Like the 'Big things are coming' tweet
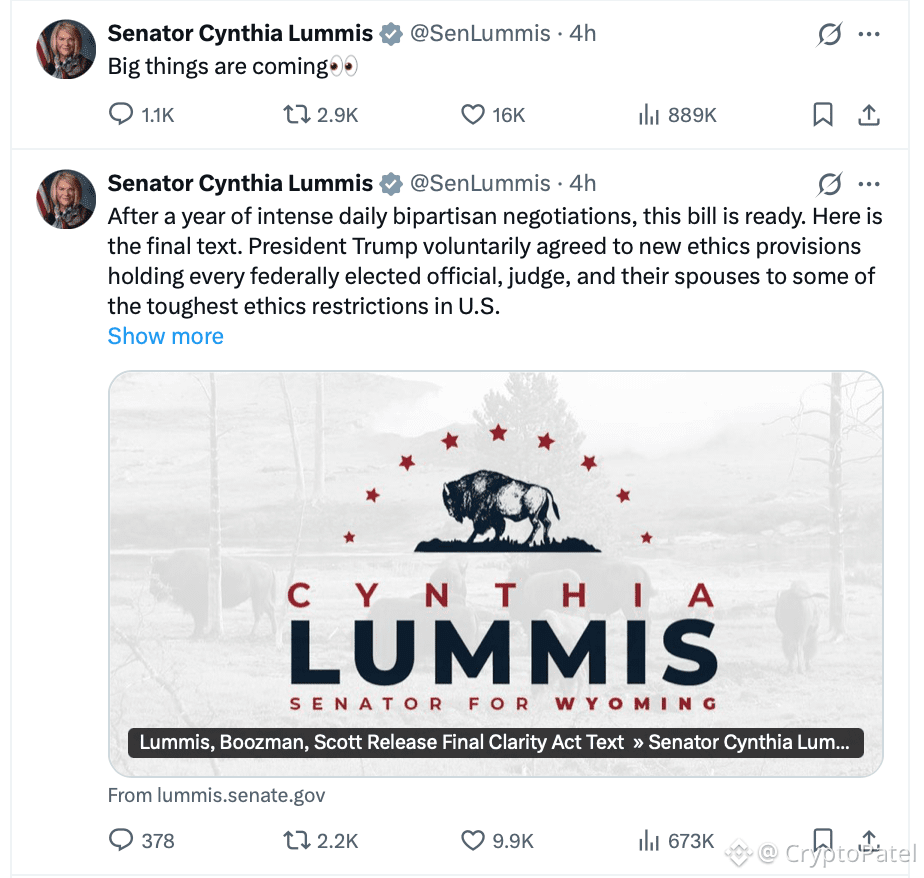924x878 pixels. [493, 114]
